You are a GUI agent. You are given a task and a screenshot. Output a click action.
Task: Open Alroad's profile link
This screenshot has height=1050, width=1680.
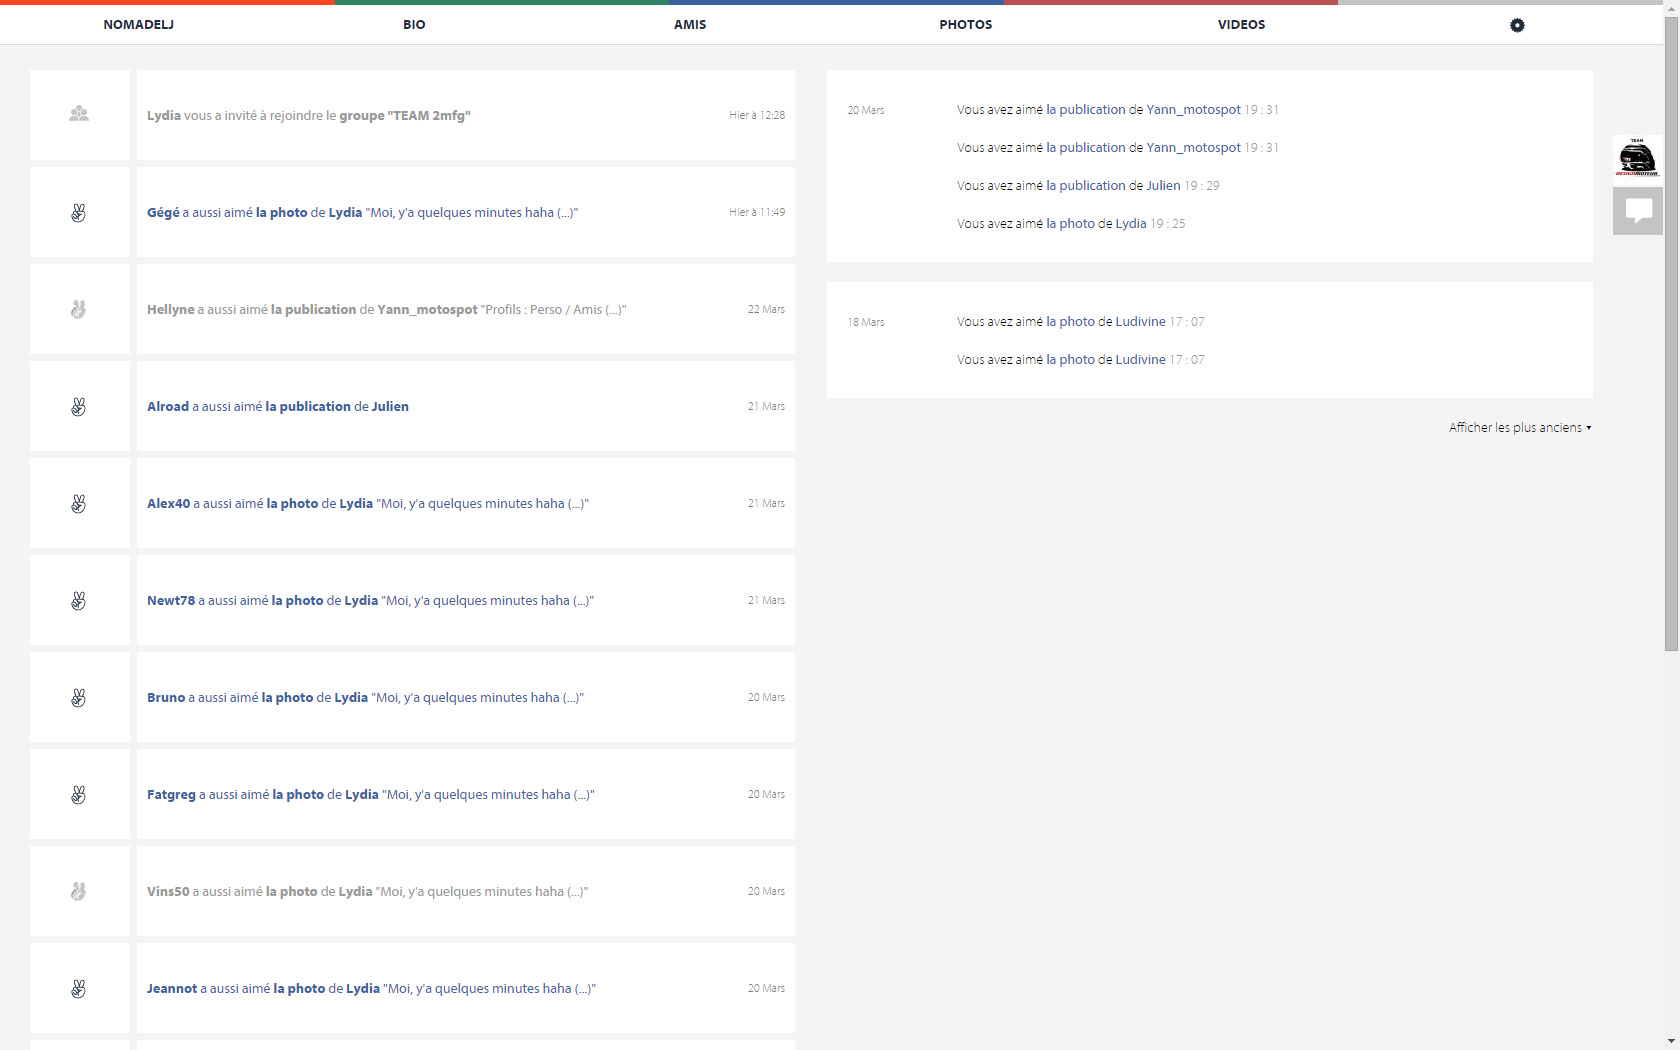click(x=168, y=406)
